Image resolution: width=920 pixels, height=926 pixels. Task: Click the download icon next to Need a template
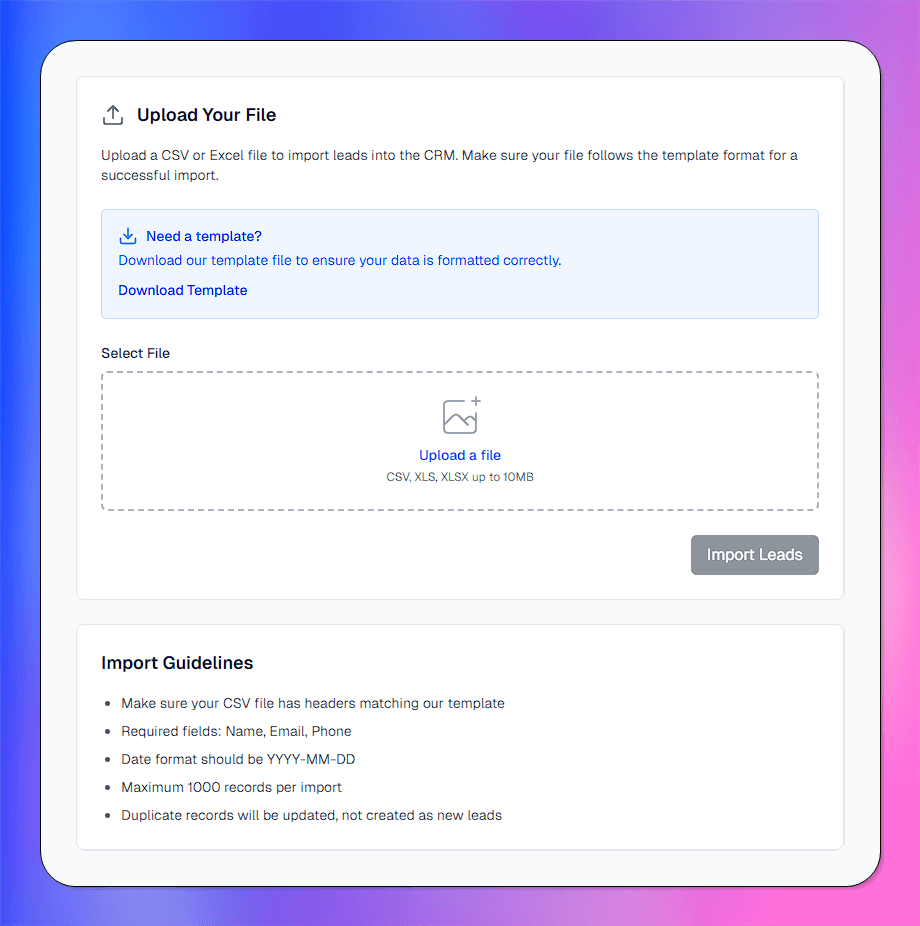click(127, 236)
